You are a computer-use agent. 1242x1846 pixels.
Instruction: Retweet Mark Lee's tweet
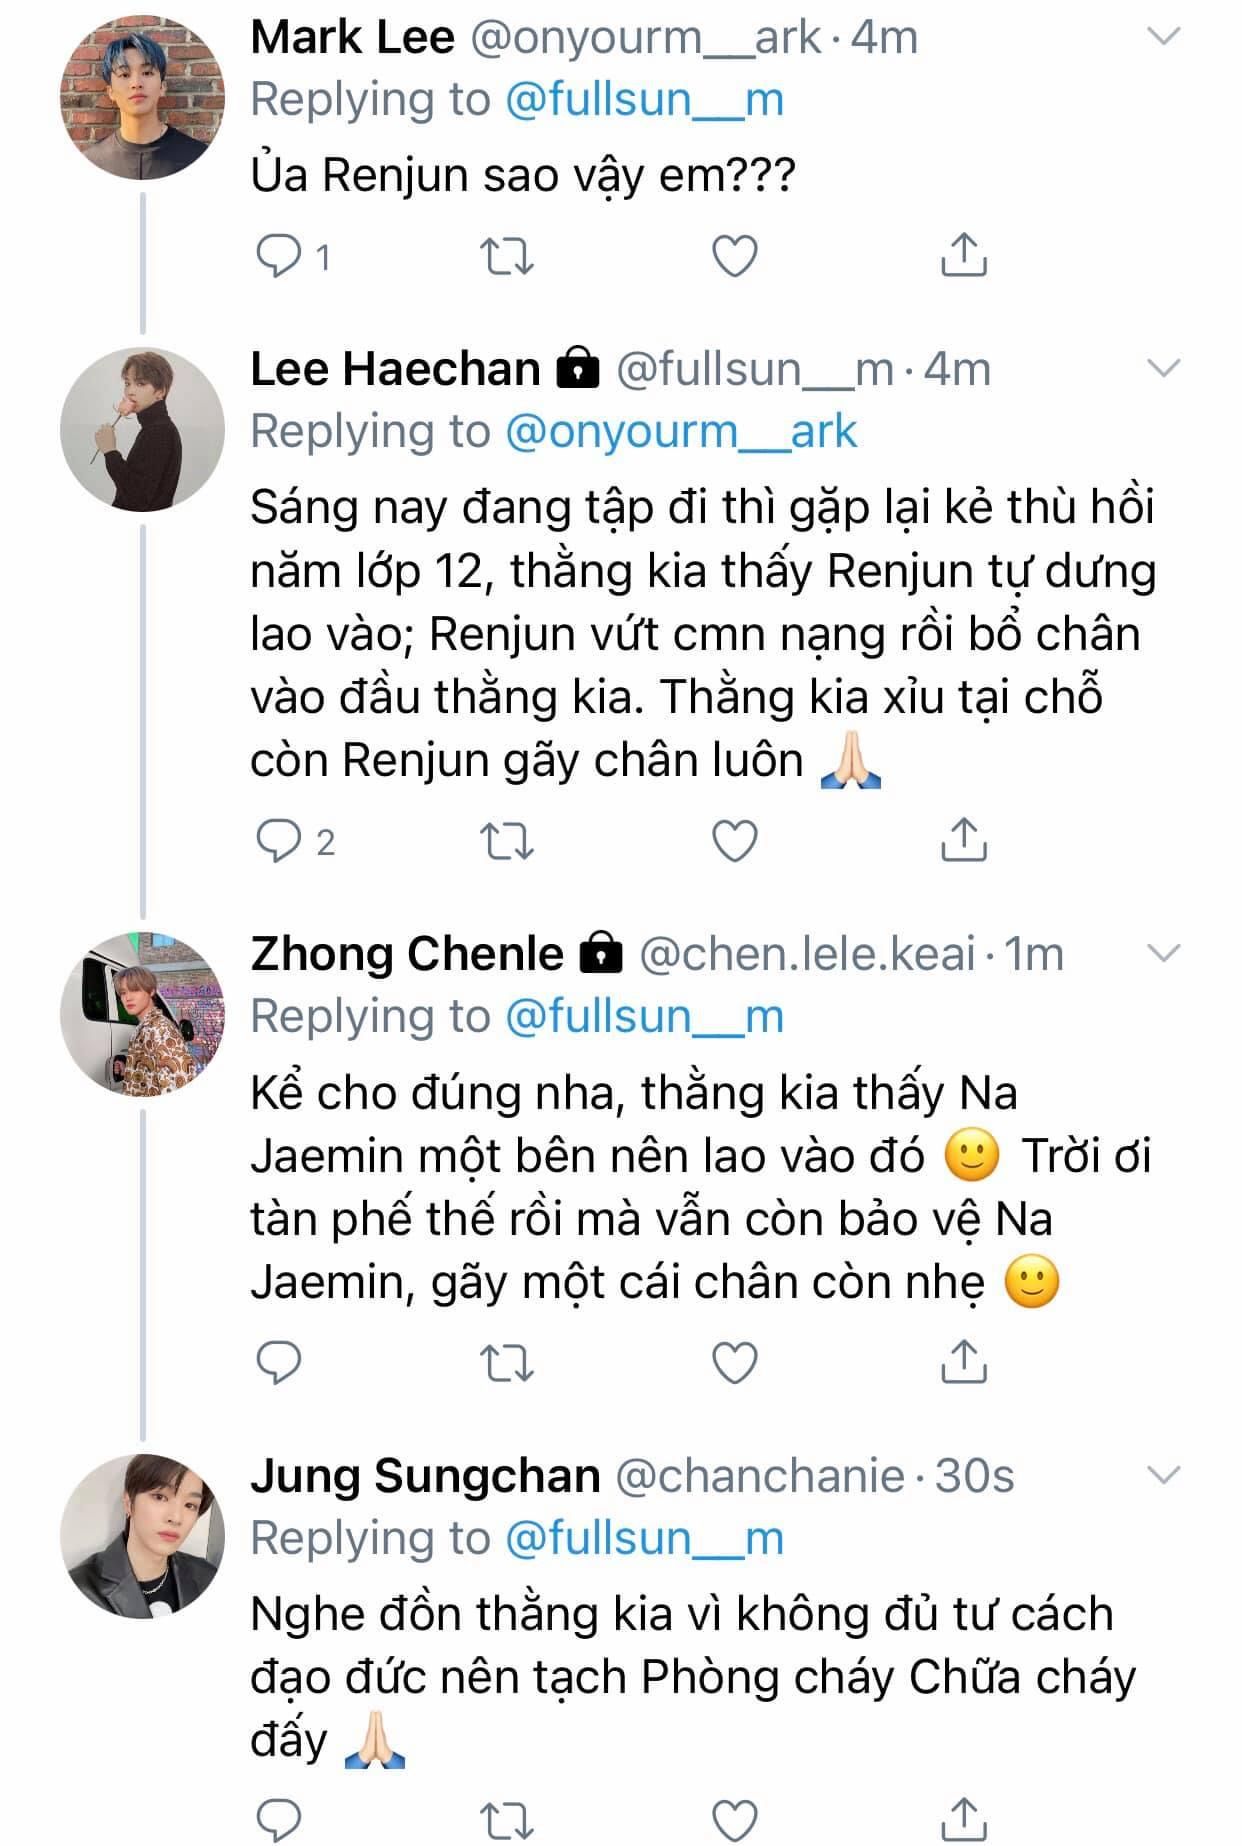click(507, 257)
